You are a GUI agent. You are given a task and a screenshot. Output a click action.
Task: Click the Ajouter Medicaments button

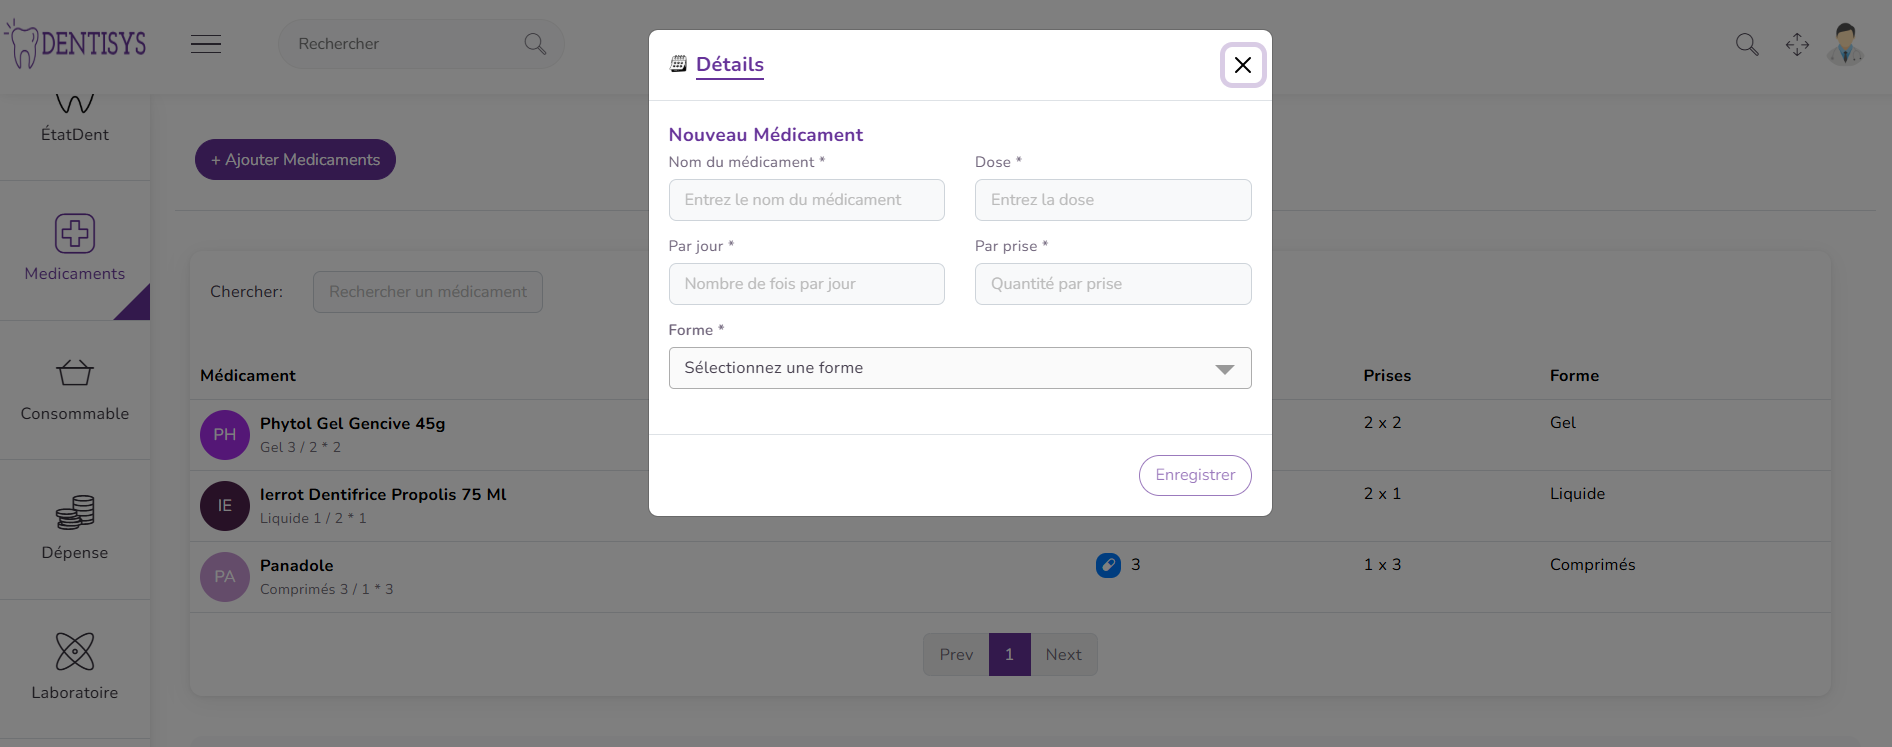point(295,160)
